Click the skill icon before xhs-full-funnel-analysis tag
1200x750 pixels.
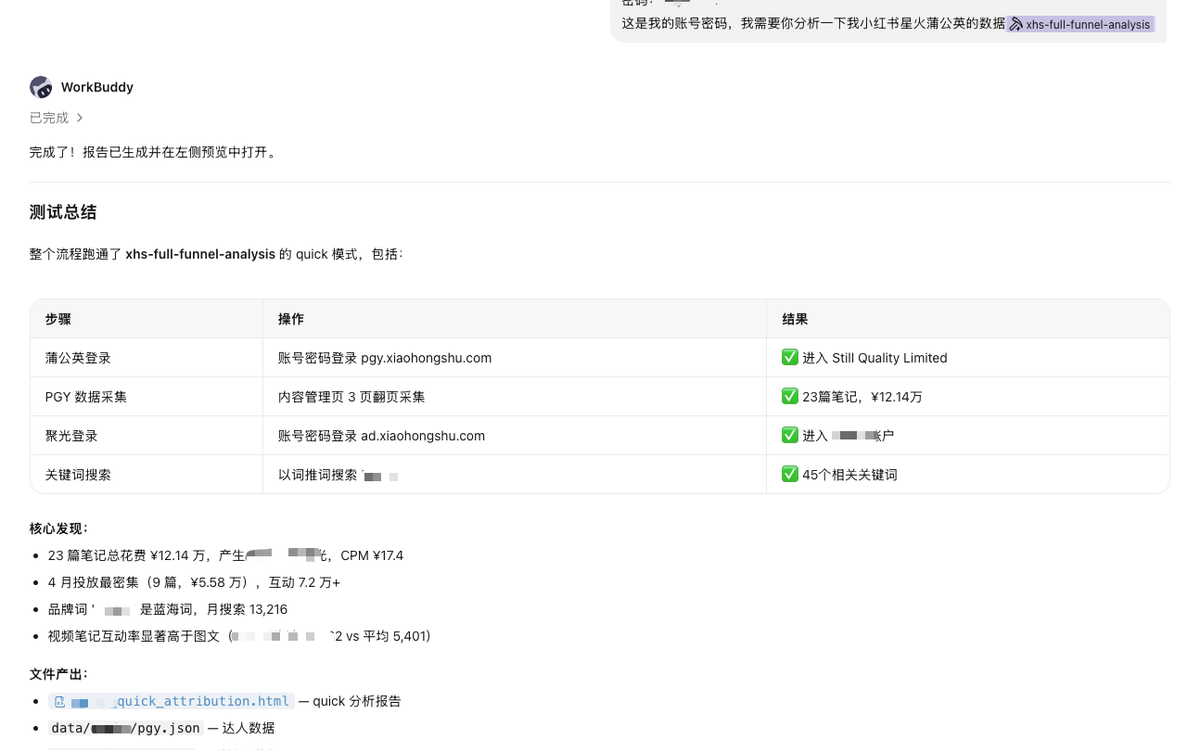(1016, 24)
